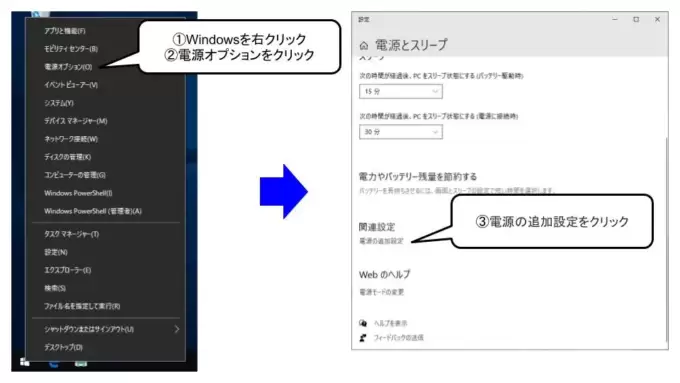Click the 電源モードの変更 help link
Viewport: 680px width, 383px height.
click(x=381, y=292)
